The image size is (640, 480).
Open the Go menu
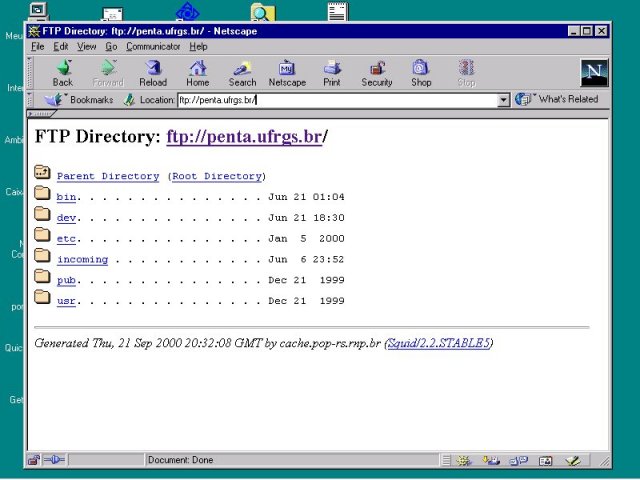(x=111, y=47)
